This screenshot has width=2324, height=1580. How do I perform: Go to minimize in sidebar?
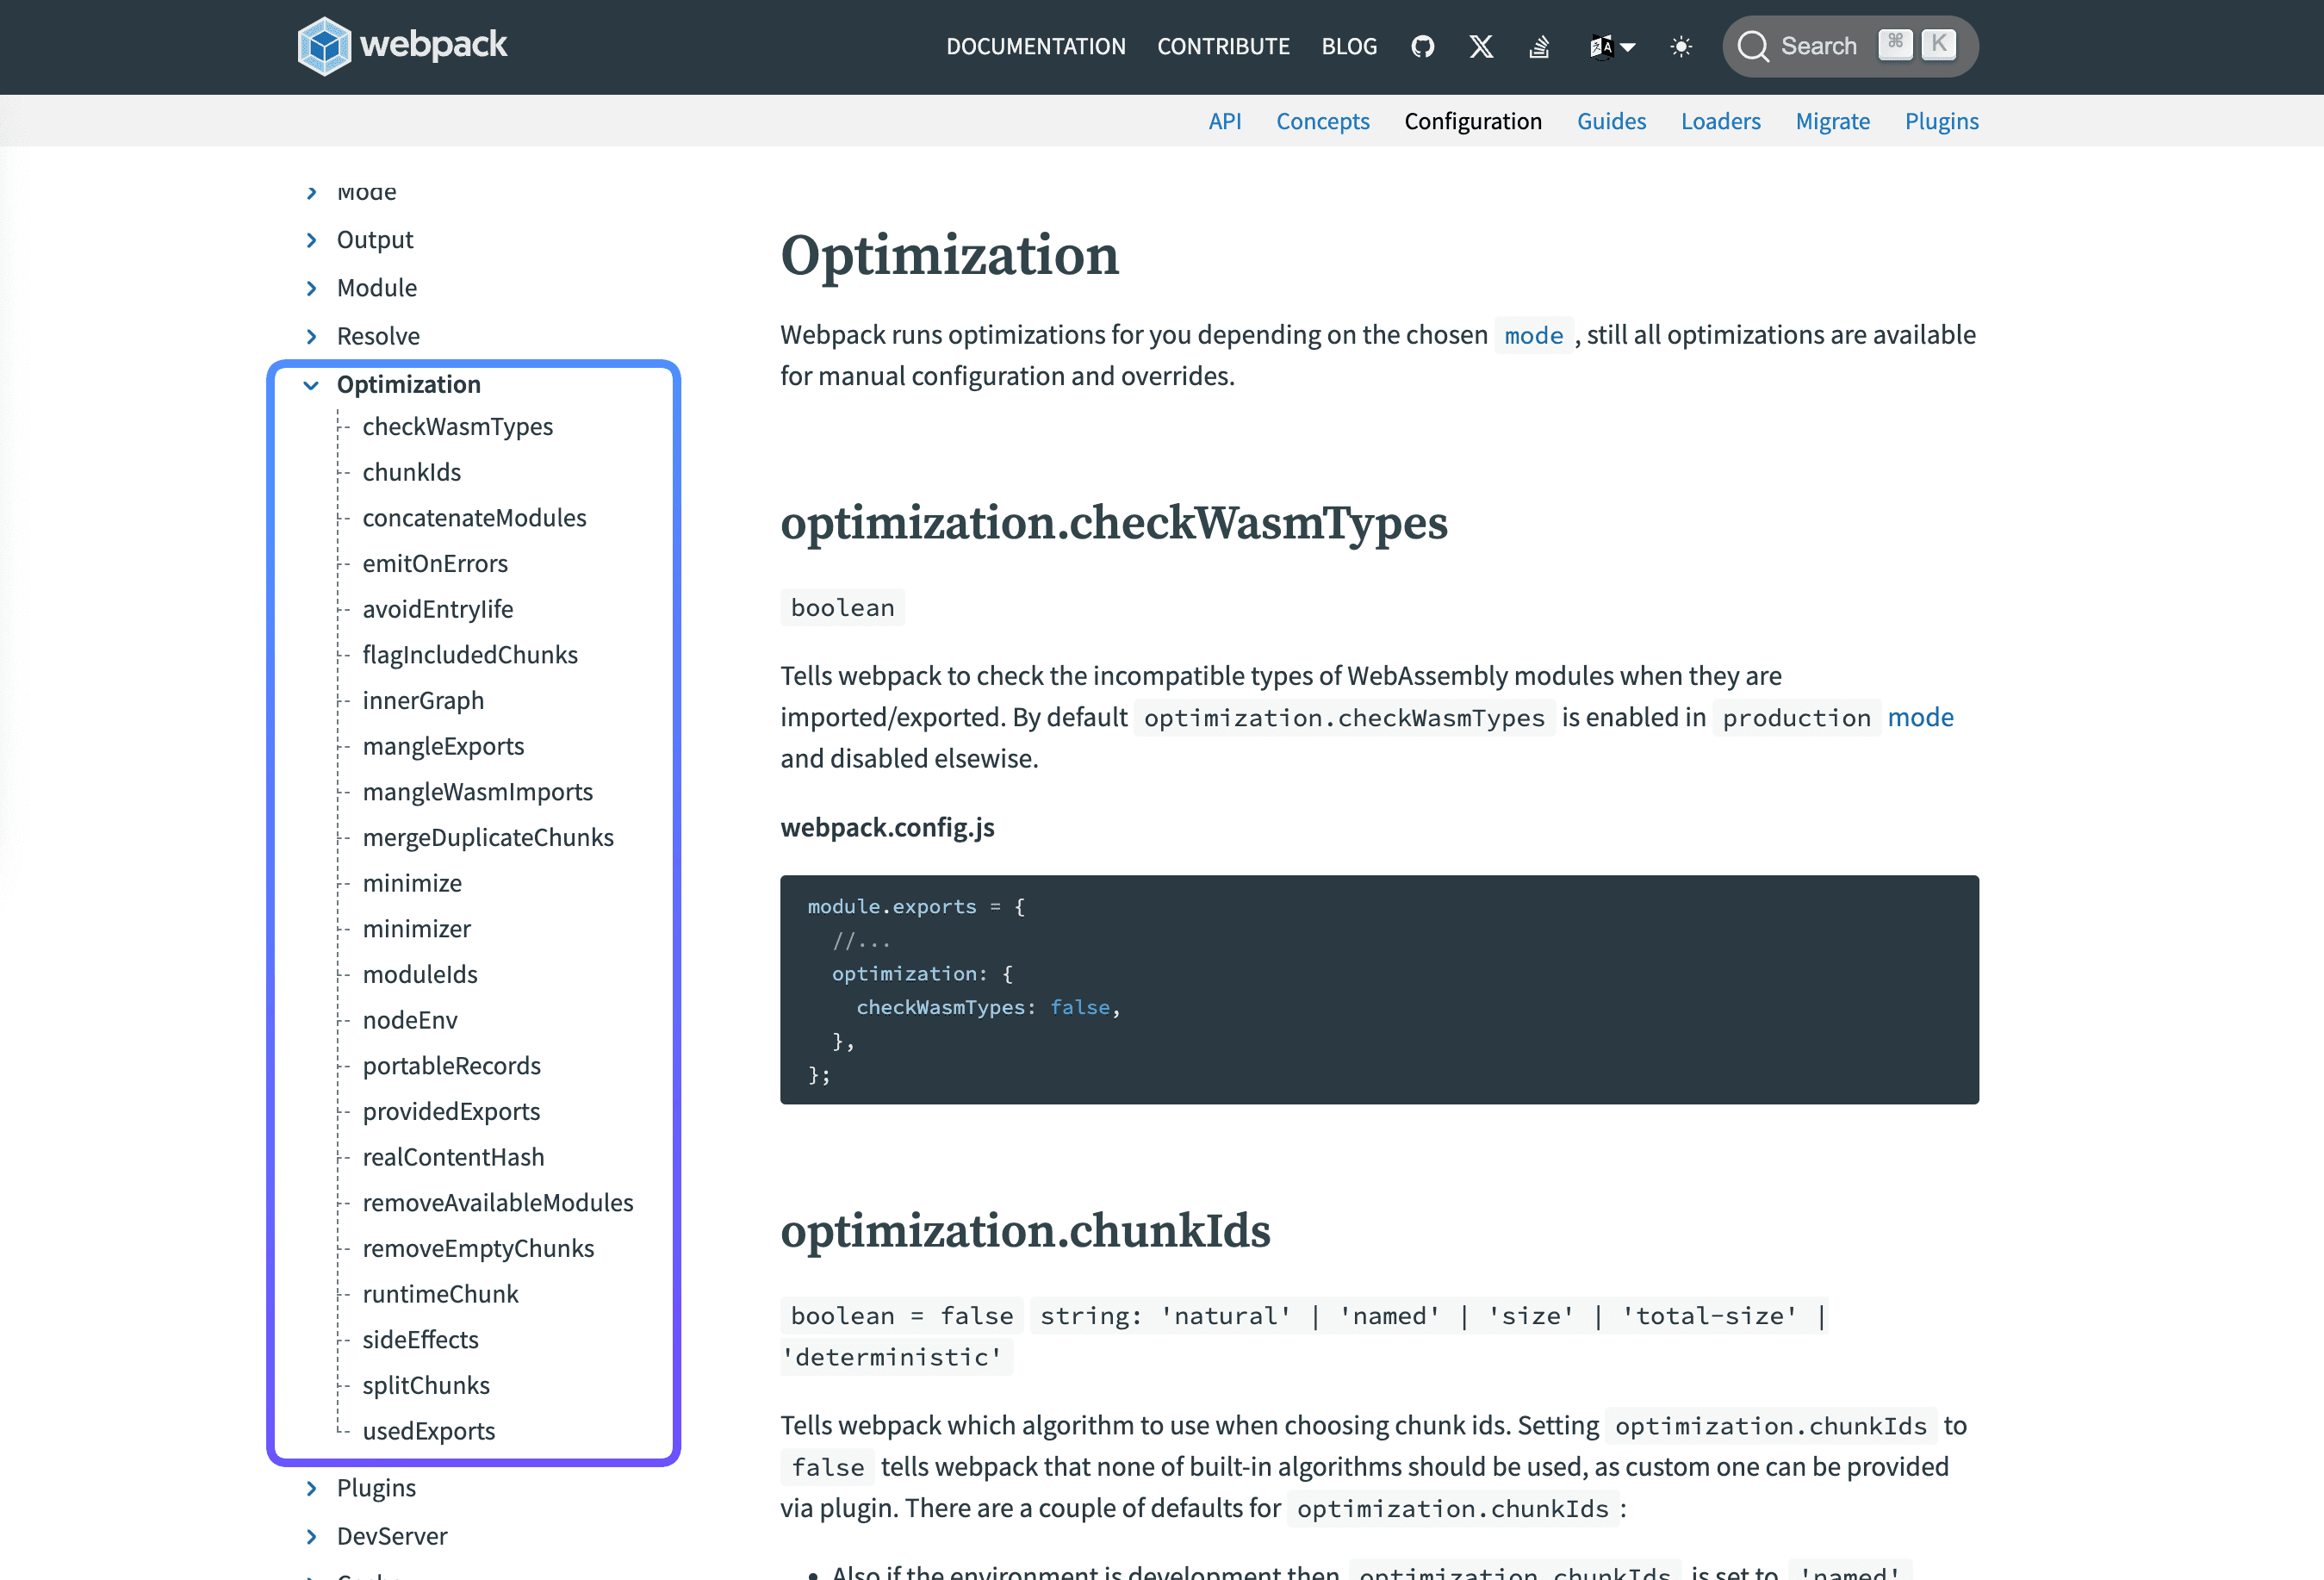412,883
